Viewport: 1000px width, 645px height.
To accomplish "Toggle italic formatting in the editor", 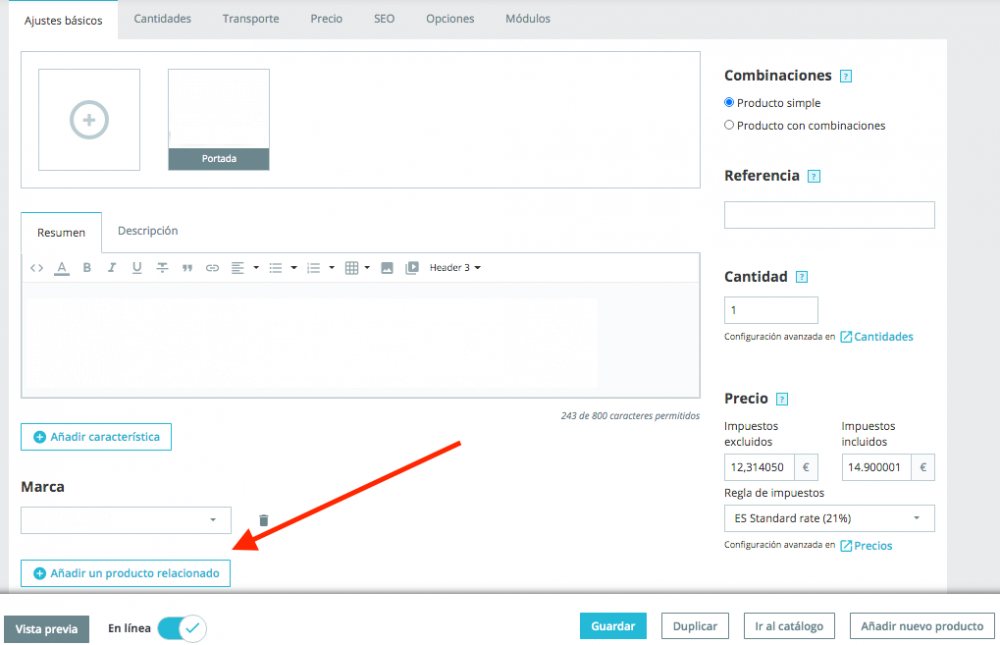I will click(x=112, y=268).
